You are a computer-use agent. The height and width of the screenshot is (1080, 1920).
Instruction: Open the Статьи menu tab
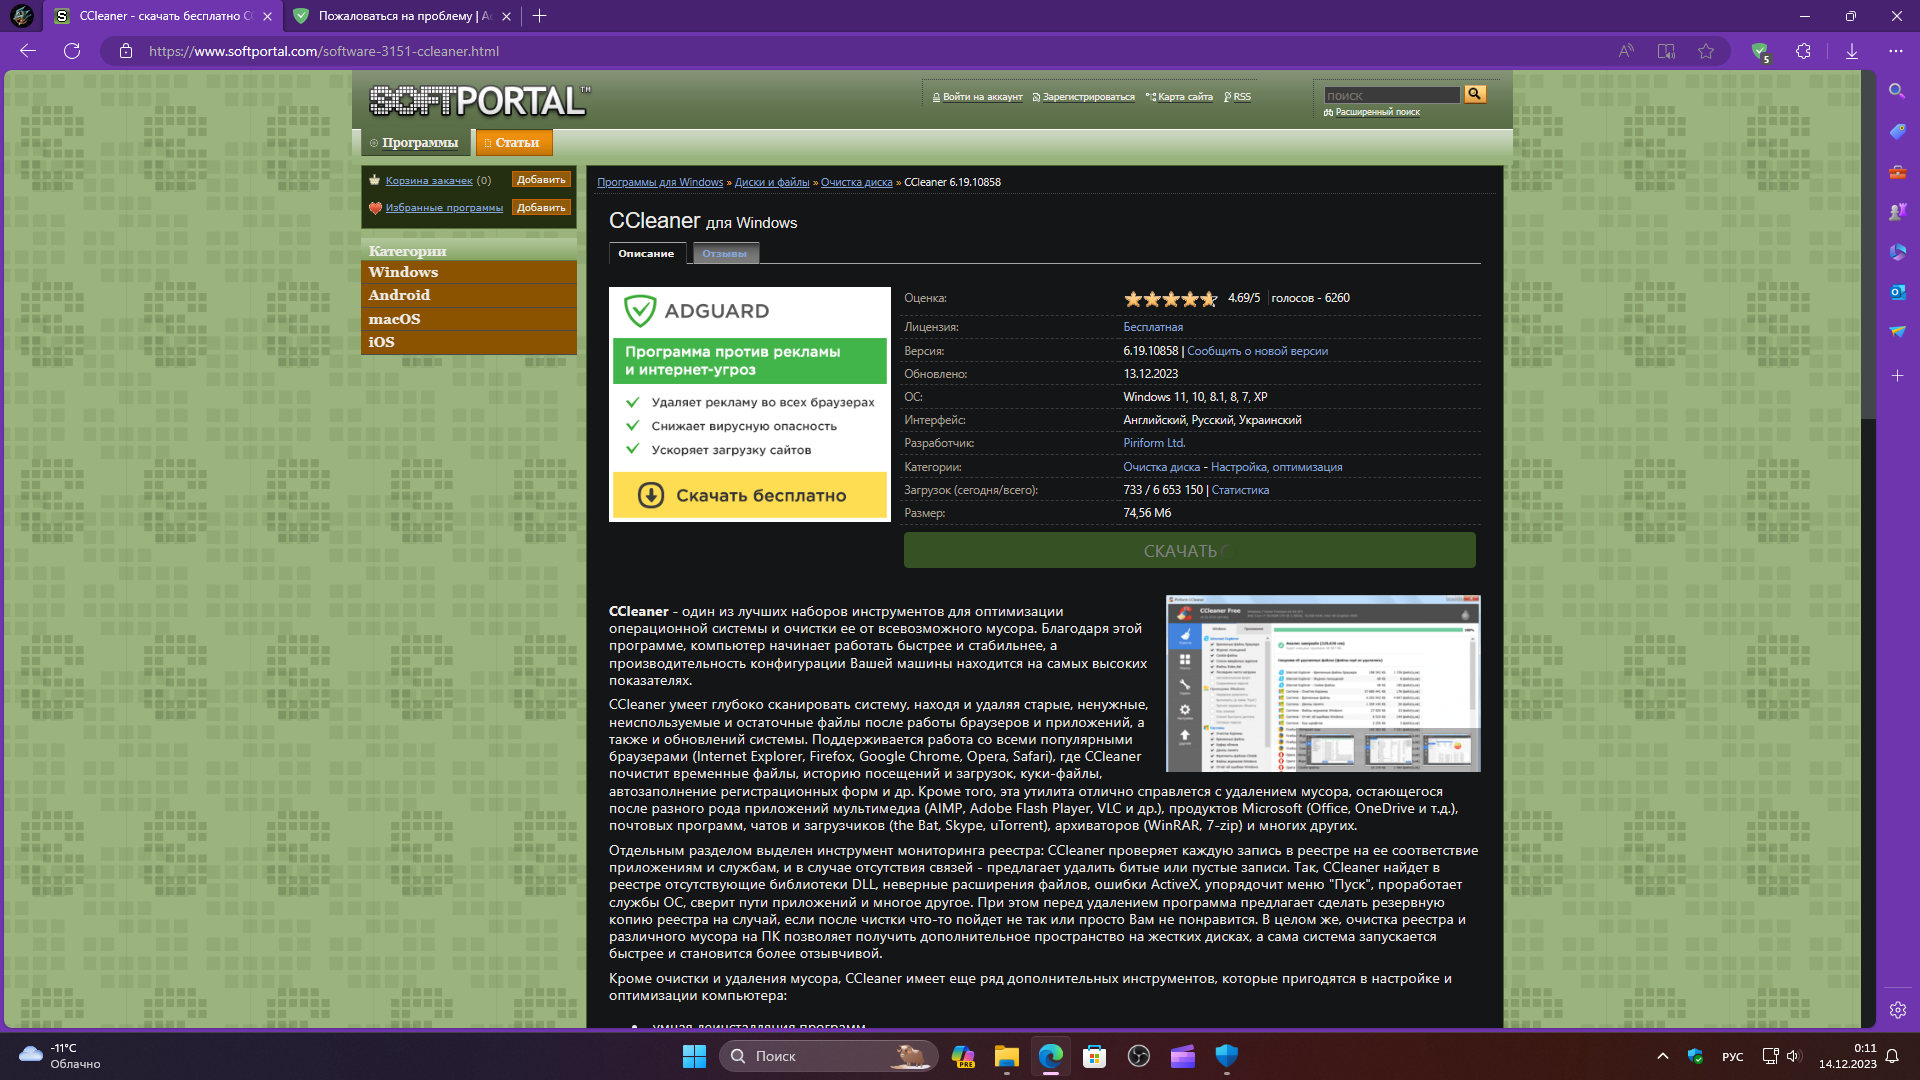(x=513, y=143)
